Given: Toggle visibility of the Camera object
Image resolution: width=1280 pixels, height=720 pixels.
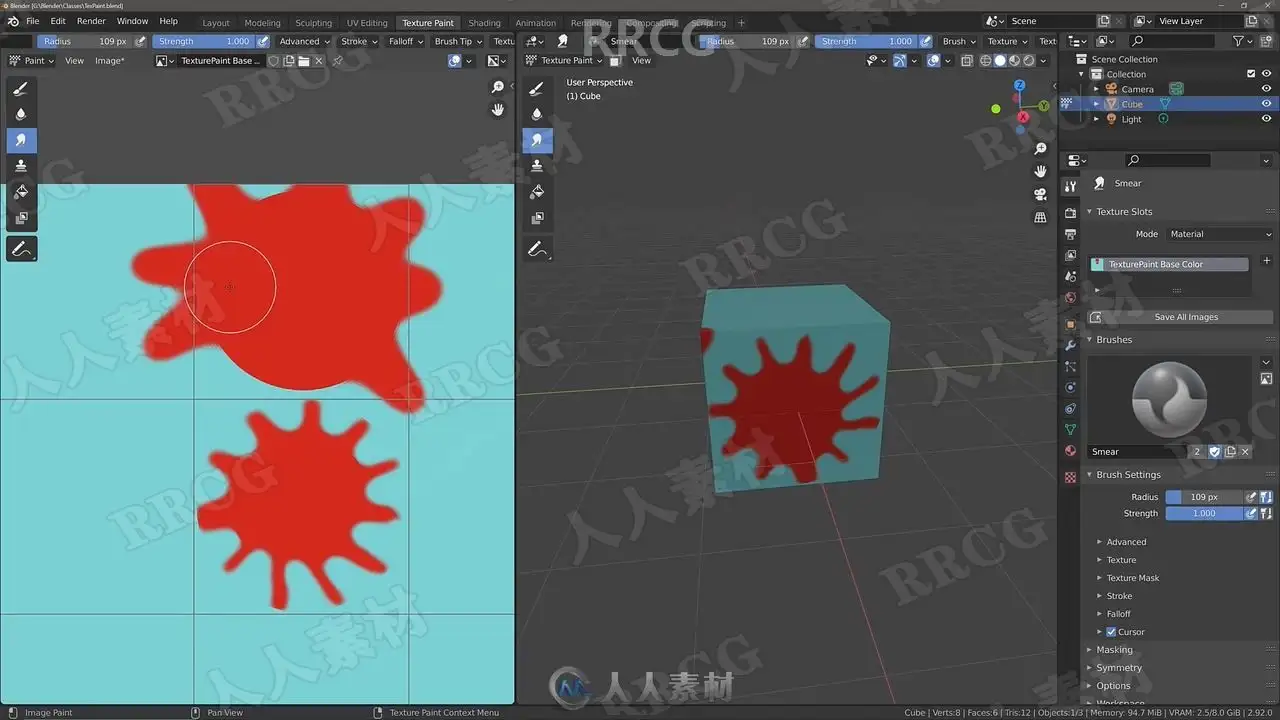Looking at the screenshot, I should 1266,89.
